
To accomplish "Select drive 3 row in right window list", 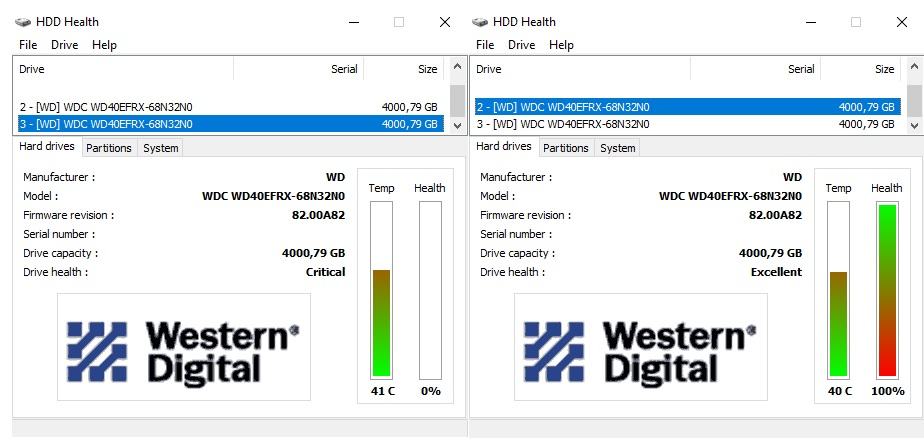I will pyautogui.click(x=688, y=124).
